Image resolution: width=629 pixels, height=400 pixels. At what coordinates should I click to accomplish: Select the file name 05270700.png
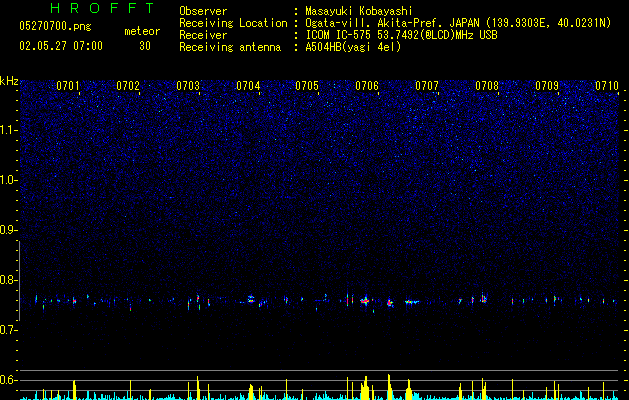(55, 27)
